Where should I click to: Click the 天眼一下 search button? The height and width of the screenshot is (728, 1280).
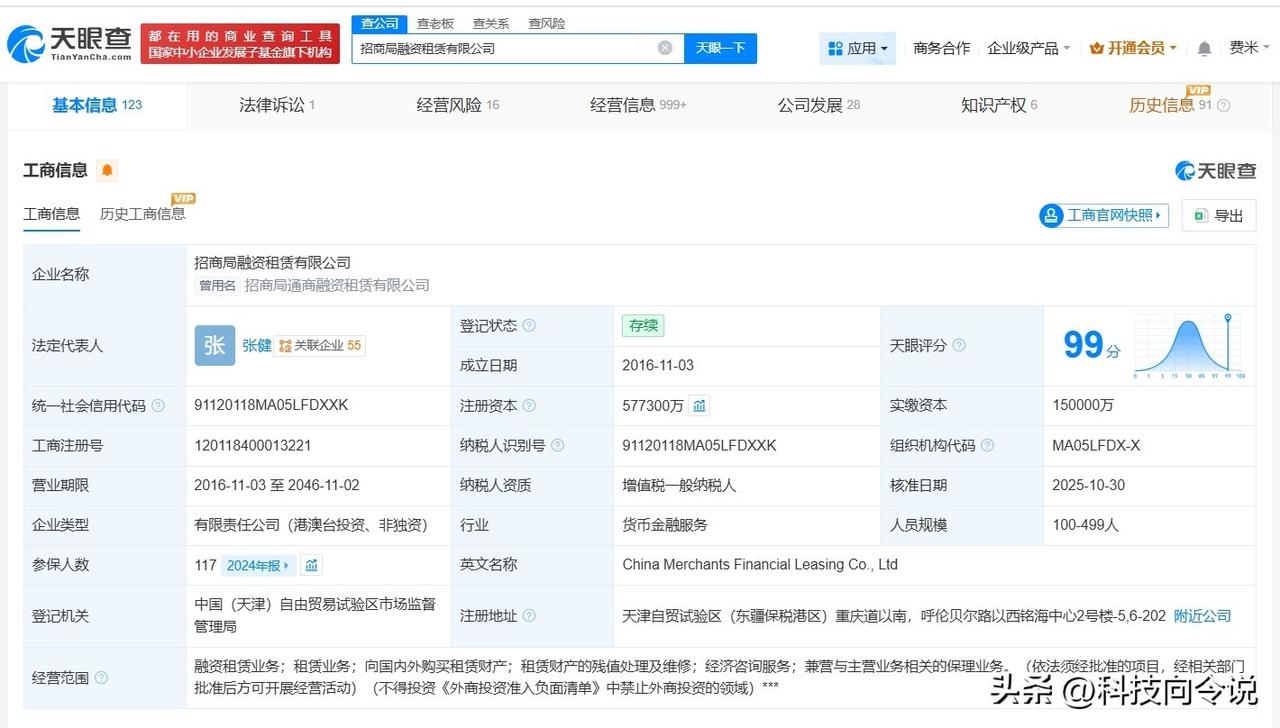(720, 48)
